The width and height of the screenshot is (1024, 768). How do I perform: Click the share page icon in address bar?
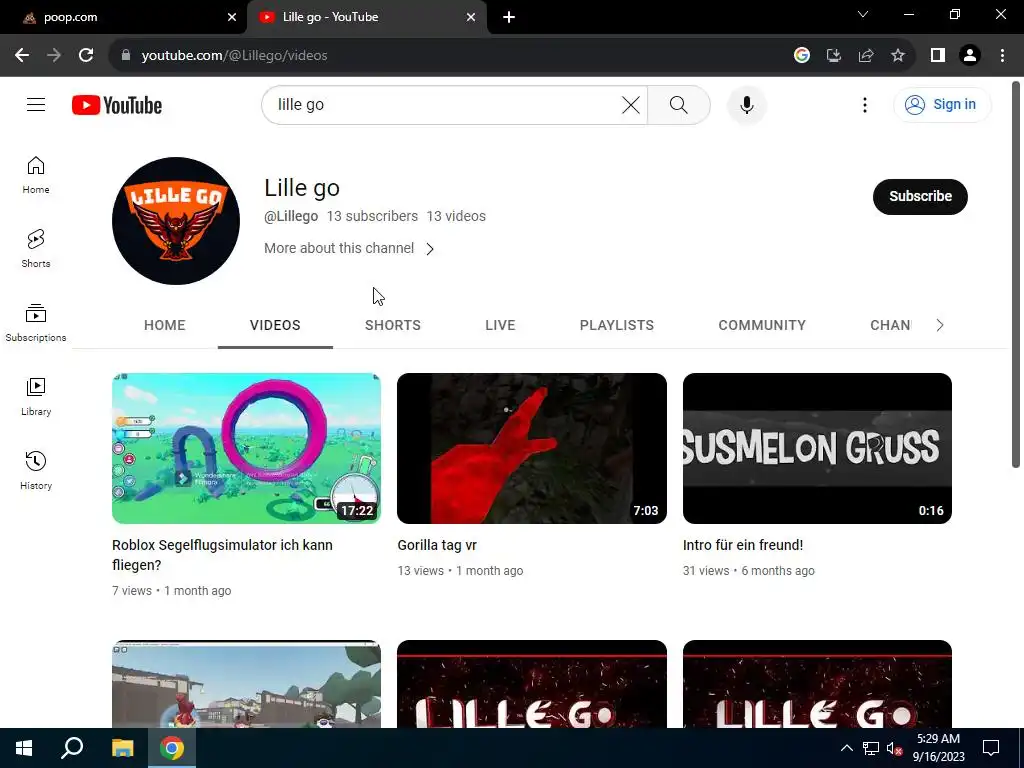pos(866,56)
